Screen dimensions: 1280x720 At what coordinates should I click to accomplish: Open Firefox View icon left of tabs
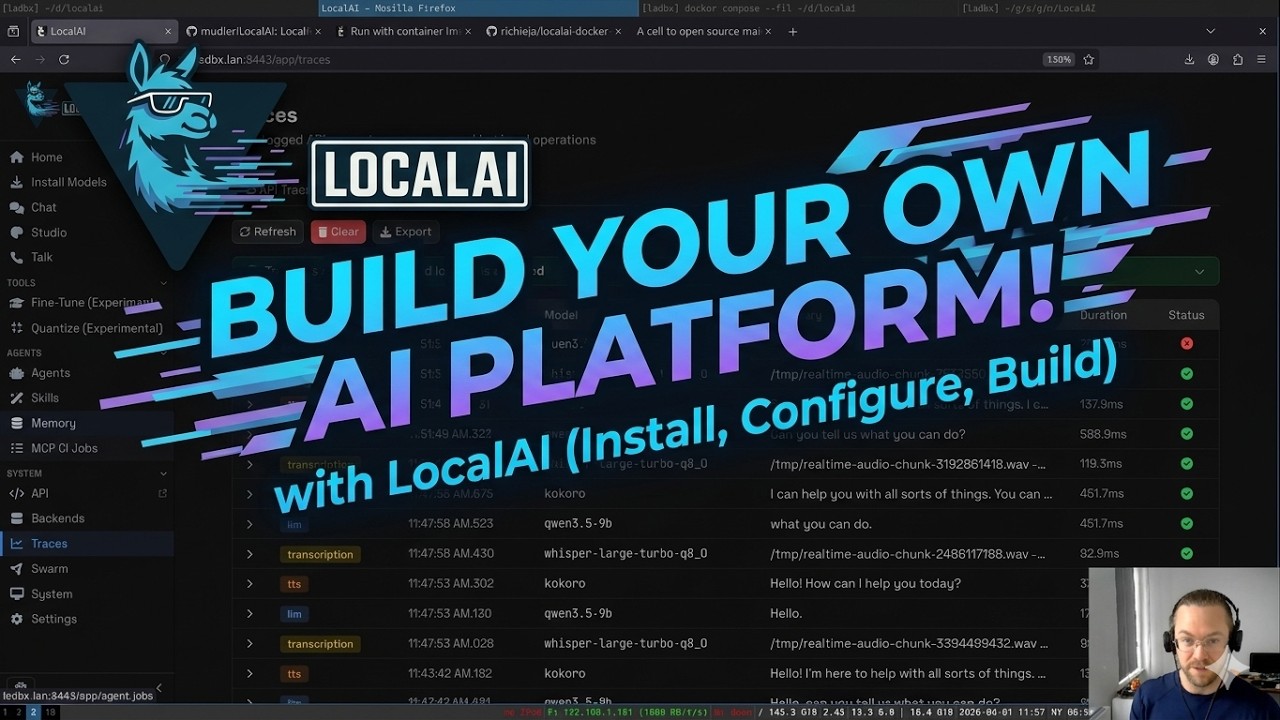click(13, 31)
